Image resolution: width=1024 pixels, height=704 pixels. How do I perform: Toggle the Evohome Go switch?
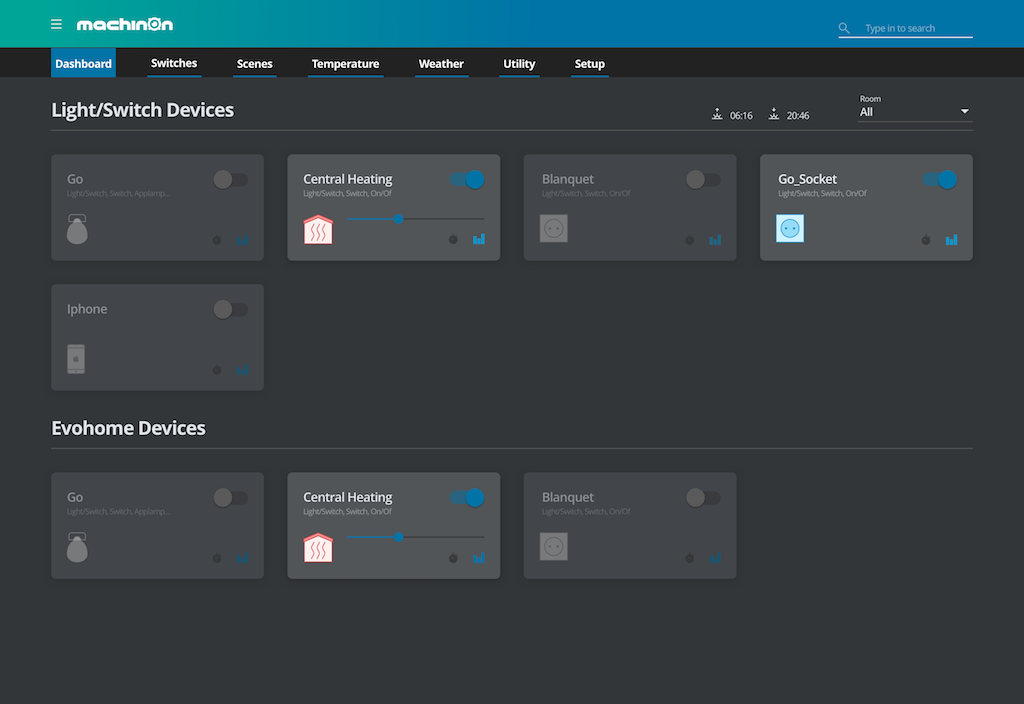[231, 498]
